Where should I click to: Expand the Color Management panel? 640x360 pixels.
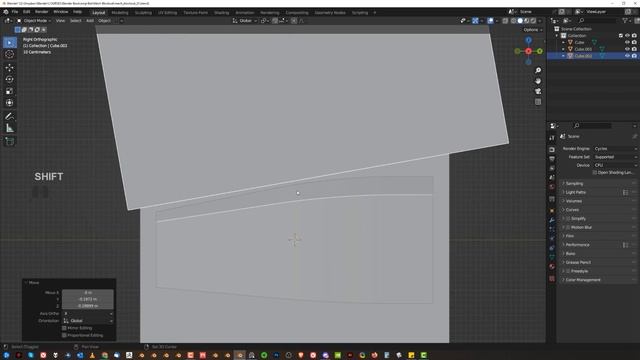click(582, 280)
